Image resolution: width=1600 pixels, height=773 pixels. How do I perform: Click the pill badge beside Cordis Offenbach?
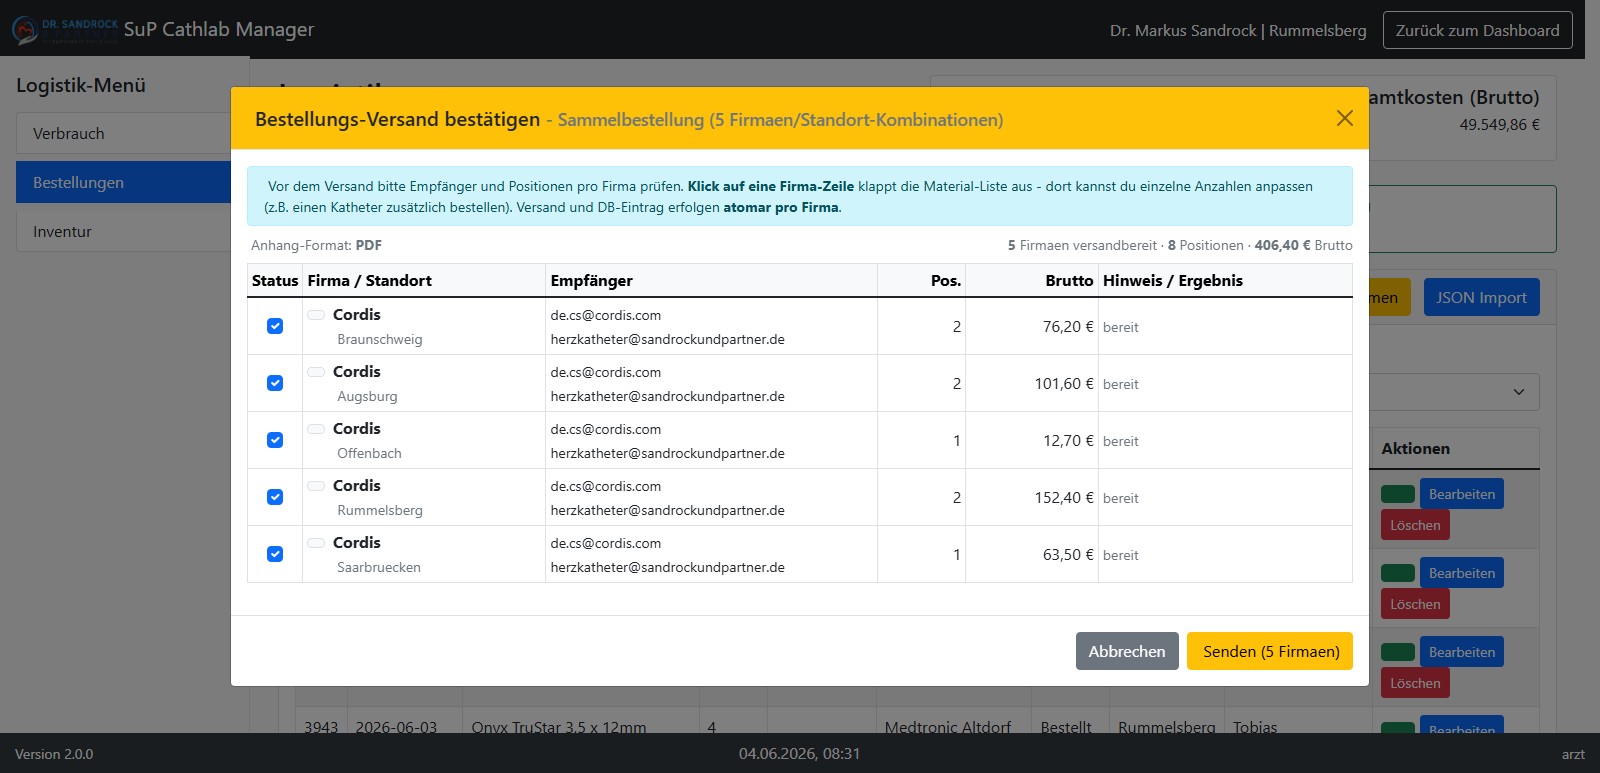pos(316,429)
